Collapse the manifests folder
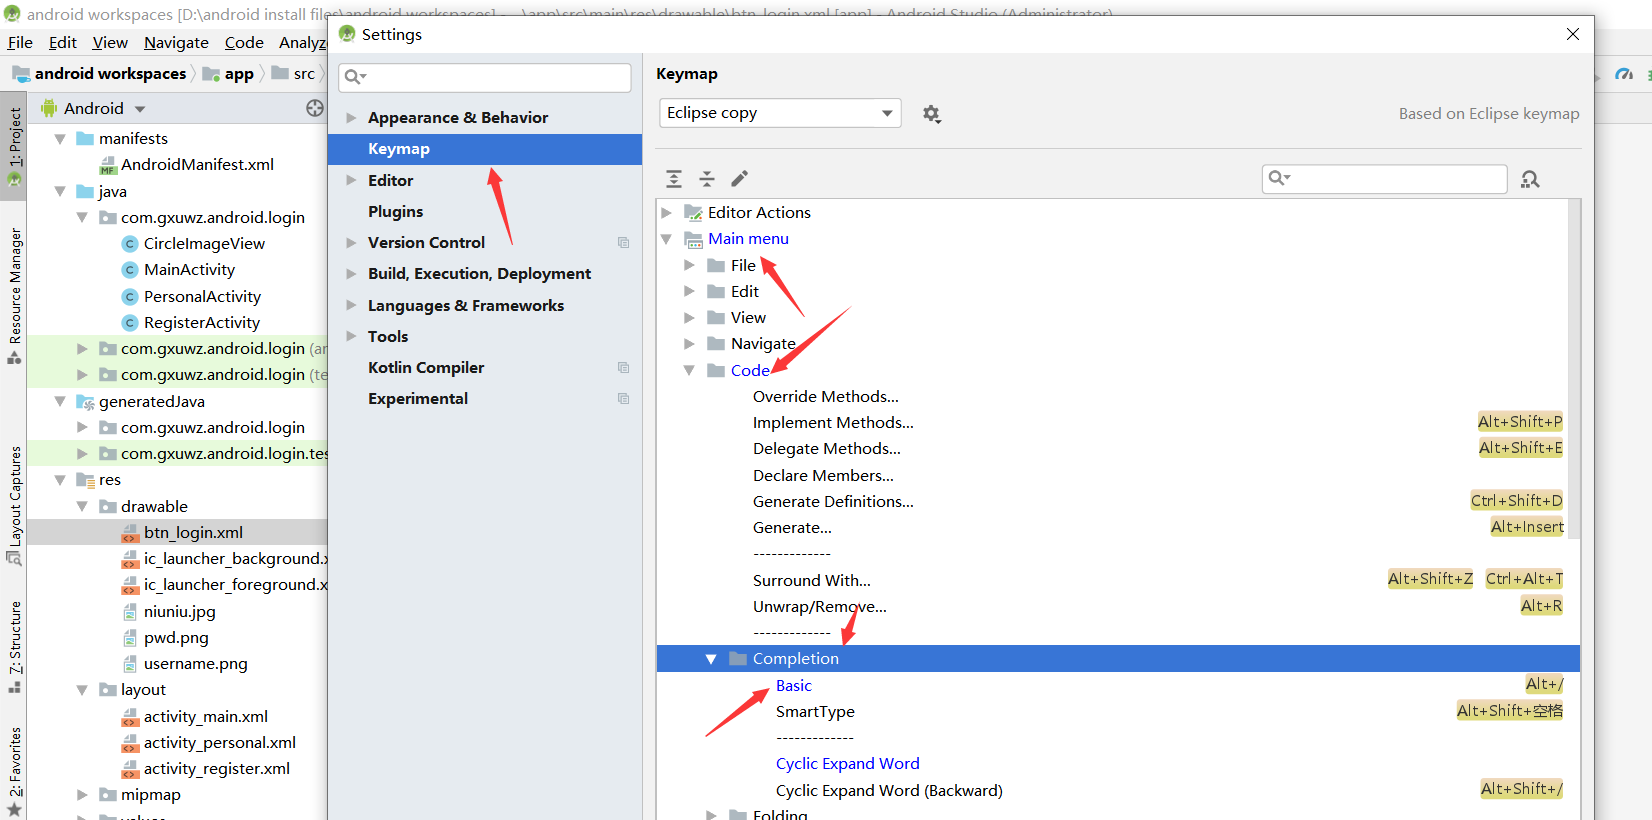 click(60, 139)
